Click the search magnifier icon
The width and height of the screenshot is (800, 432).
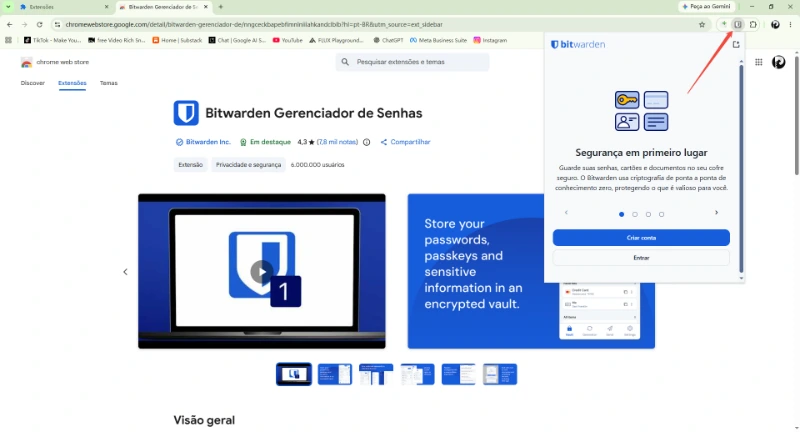pyautogui.click(x=345, y=62)
